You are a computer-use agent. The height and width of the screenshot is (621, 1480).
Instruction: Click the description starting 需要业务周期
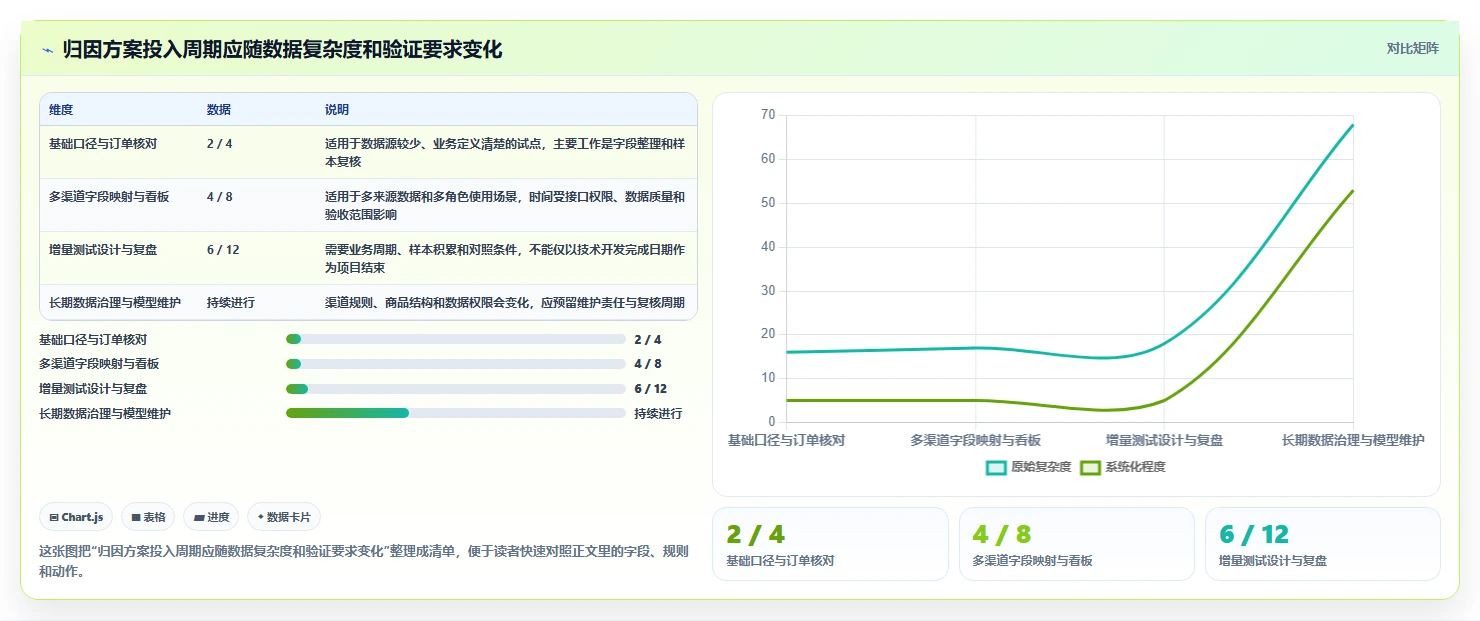click(505, 258)
